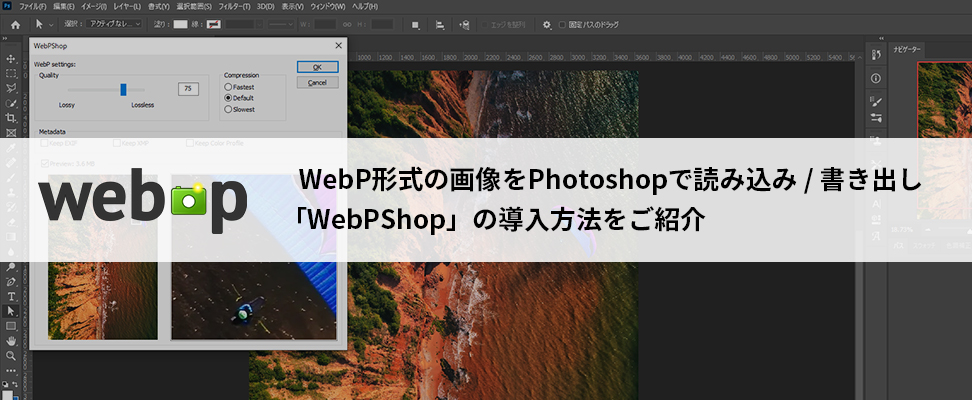Collapse the right panel dock double-arrow
Screen dimensions: 972x400
pyautogui.click(x=881, y=38)
